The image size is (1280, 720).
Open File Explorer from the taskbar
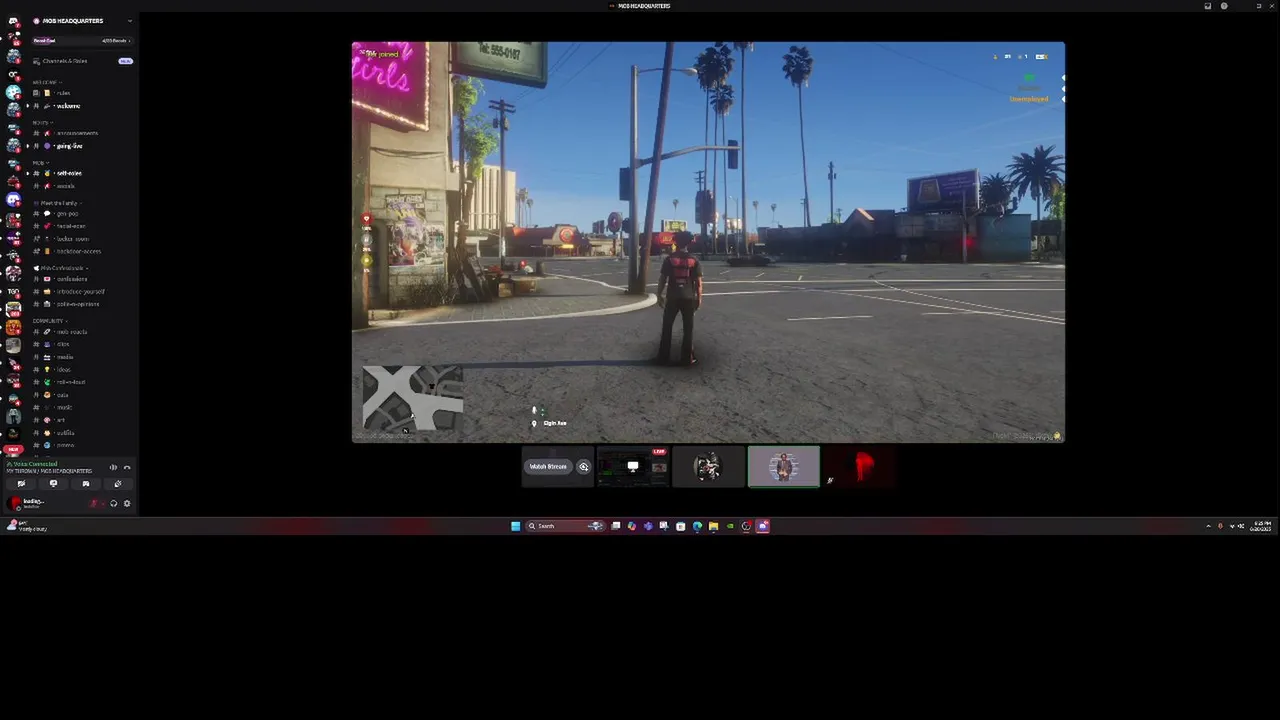(713, 526)
